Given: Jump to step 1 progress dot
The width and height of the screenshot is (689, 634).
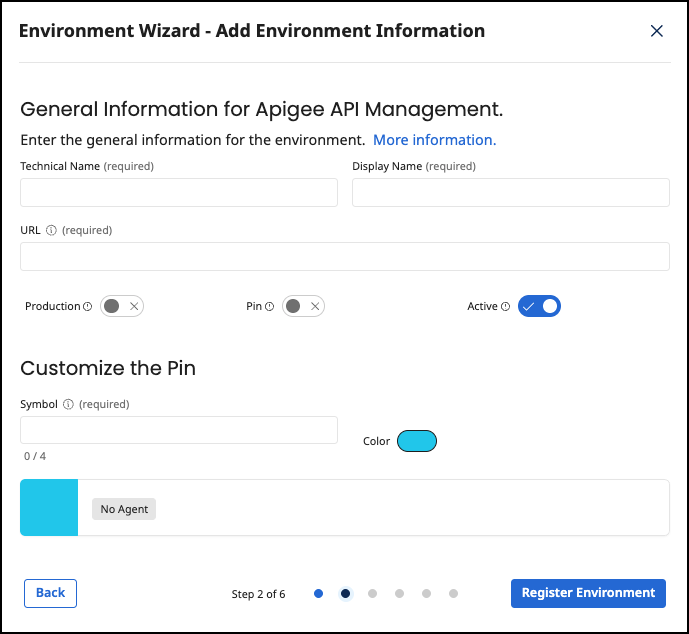Looking at the screenshot, I should point(319,594).
